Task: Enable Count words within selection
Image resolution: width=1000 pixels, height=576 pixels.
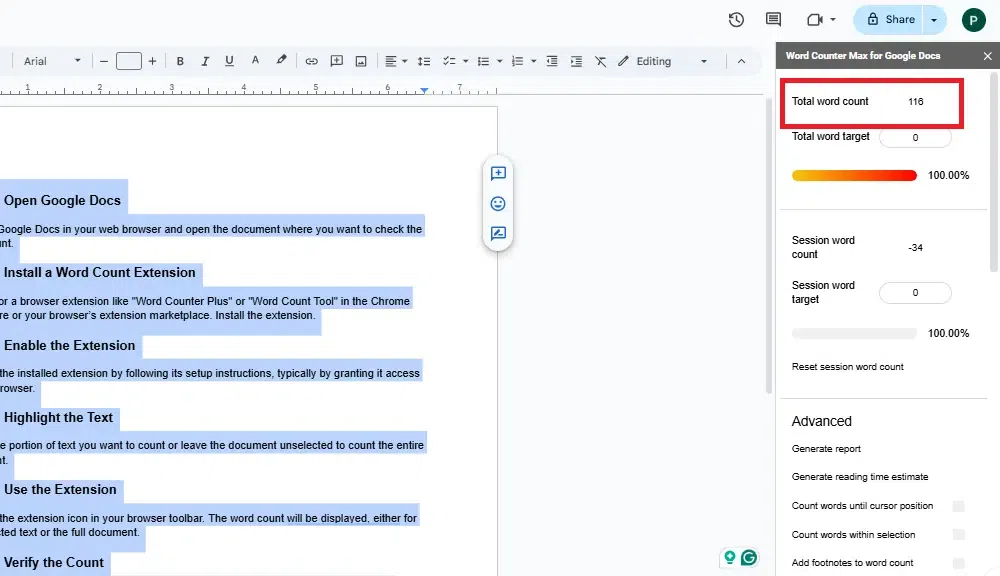Action: click(958, 535)
